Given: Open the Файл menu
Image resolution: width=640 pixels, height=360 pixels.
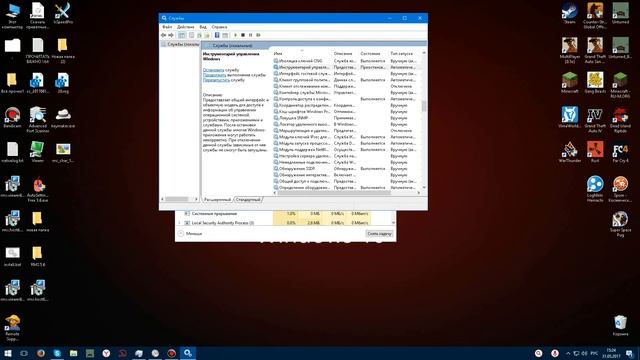Looking at the screenshot, I should coord(167,27).
